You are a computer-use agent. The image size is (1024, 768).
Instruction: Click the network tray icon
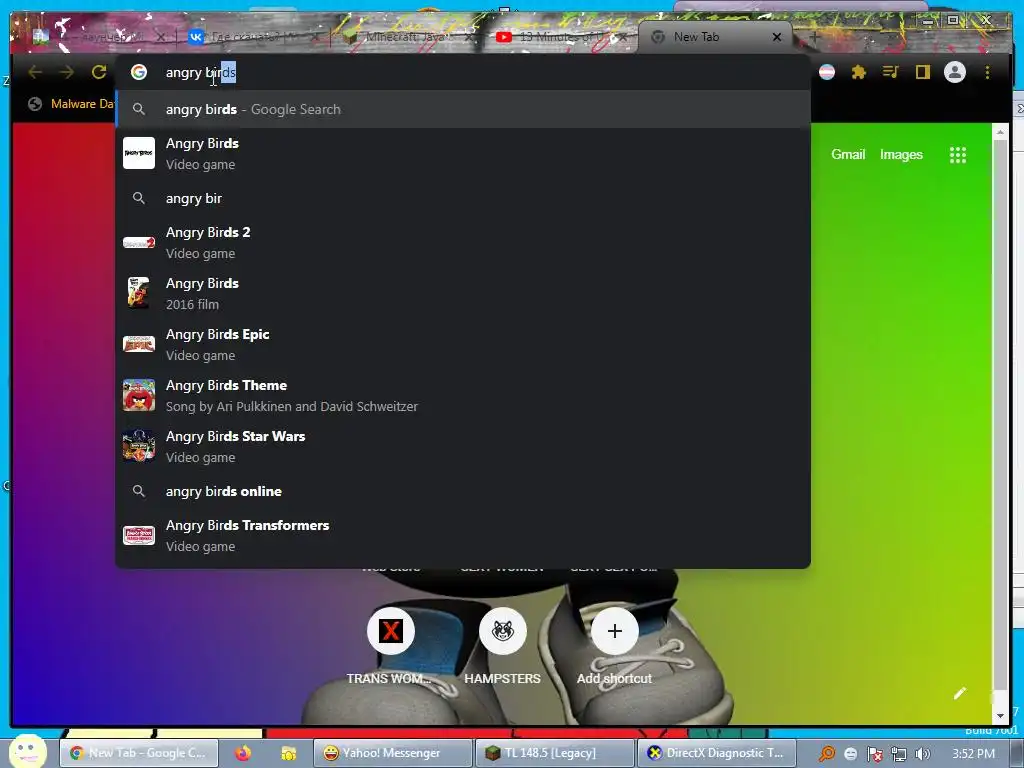pyautogui.click(x=899, y=754)
